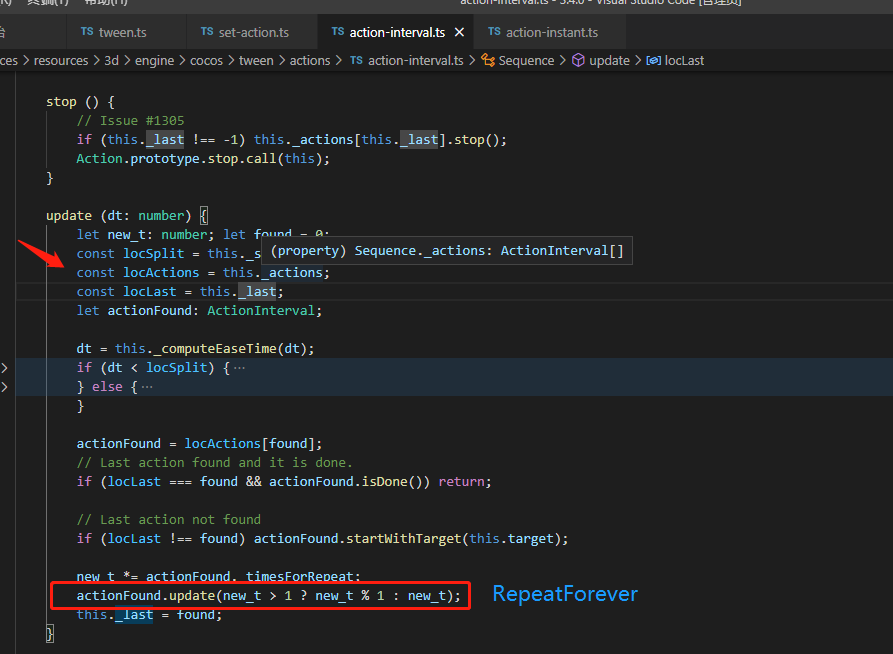
Task: Open the resources breadcrumb folder
Action: (x=61, y=60)
